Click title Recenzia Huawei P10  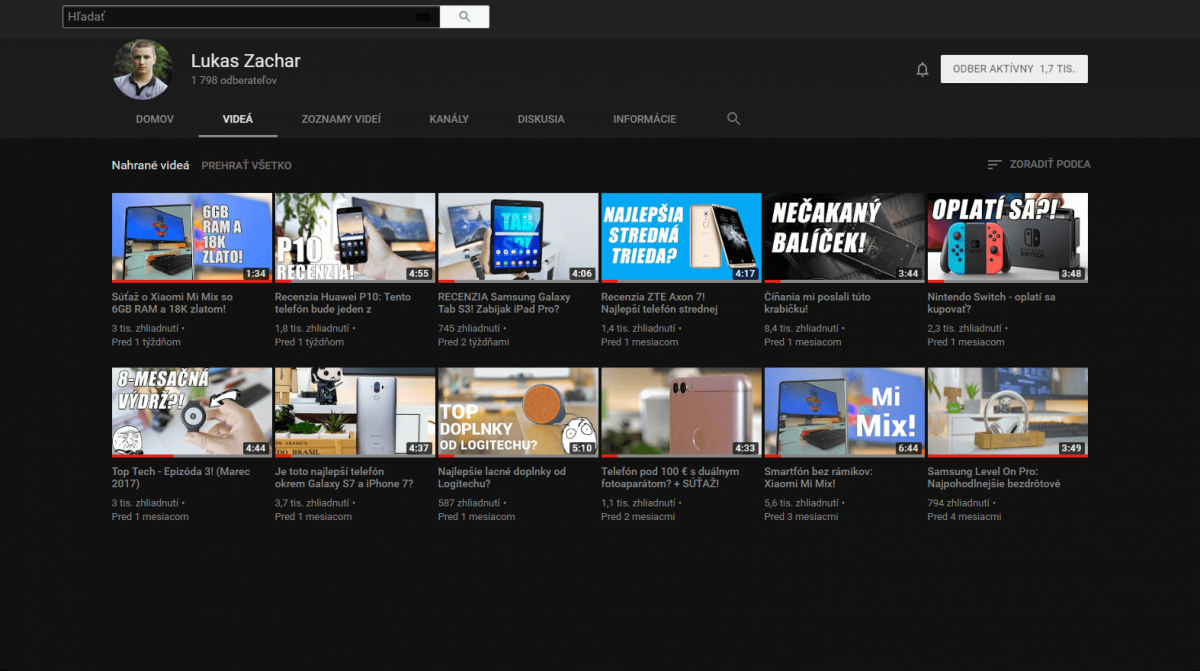tap(343, 303)
